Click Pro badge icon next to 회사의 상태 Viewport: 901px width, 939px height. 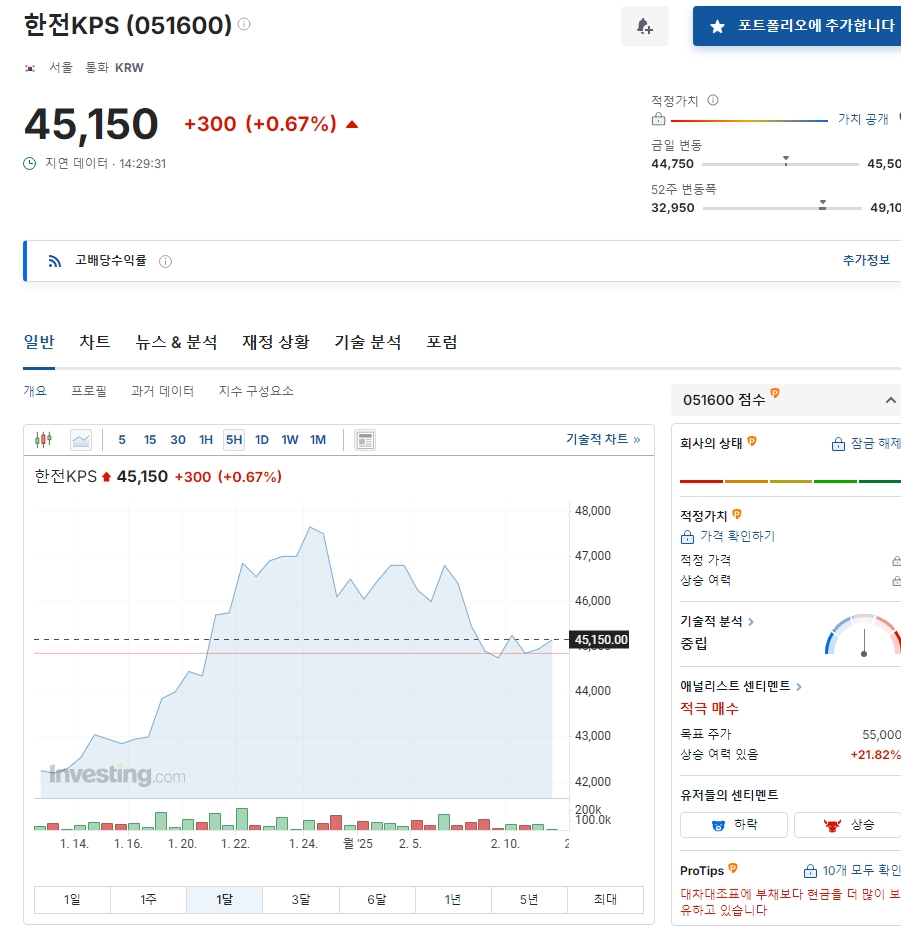pyautogui.click(x=752, y=441)
